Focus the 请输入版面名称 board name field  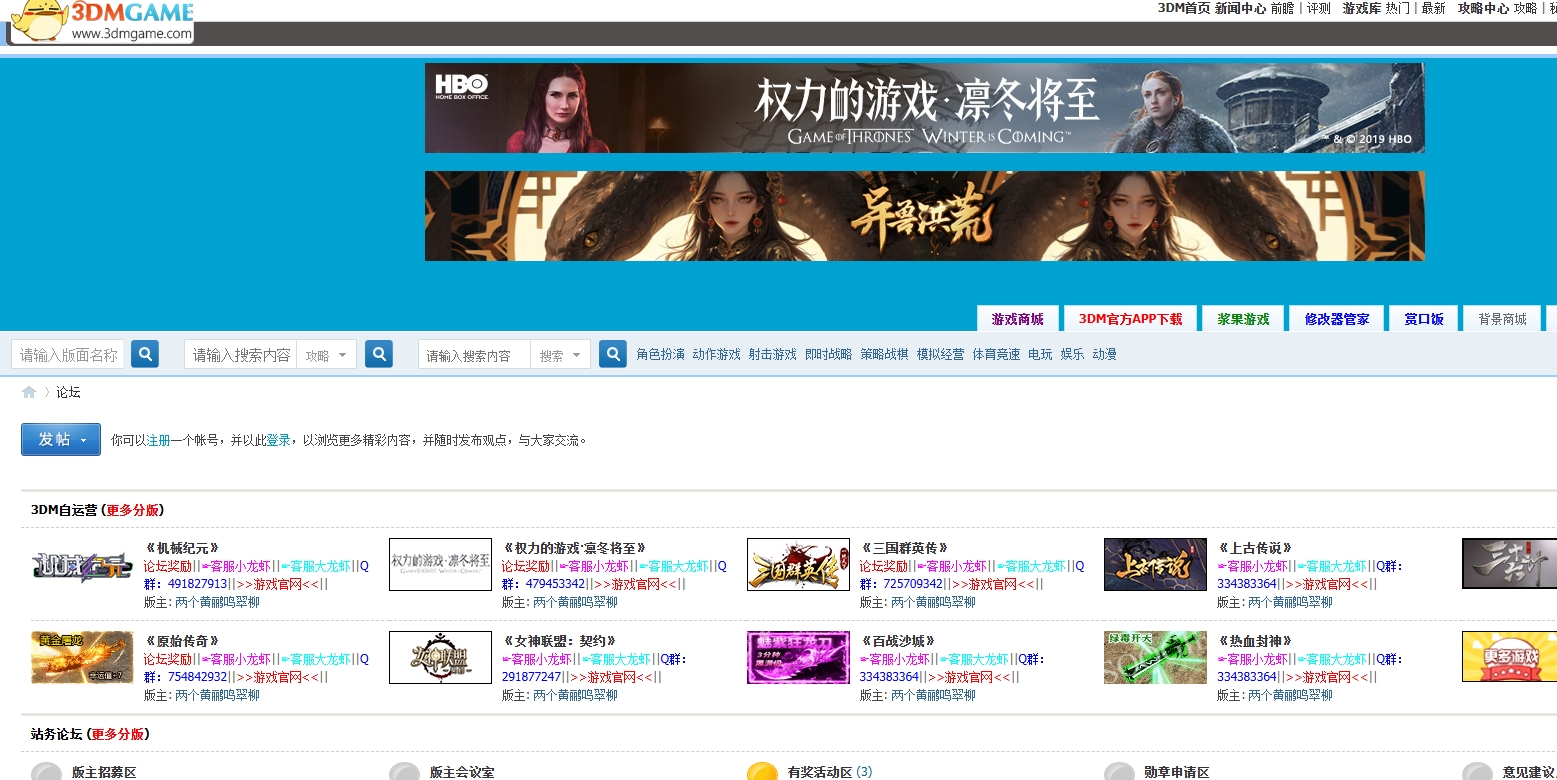point(69,355)
